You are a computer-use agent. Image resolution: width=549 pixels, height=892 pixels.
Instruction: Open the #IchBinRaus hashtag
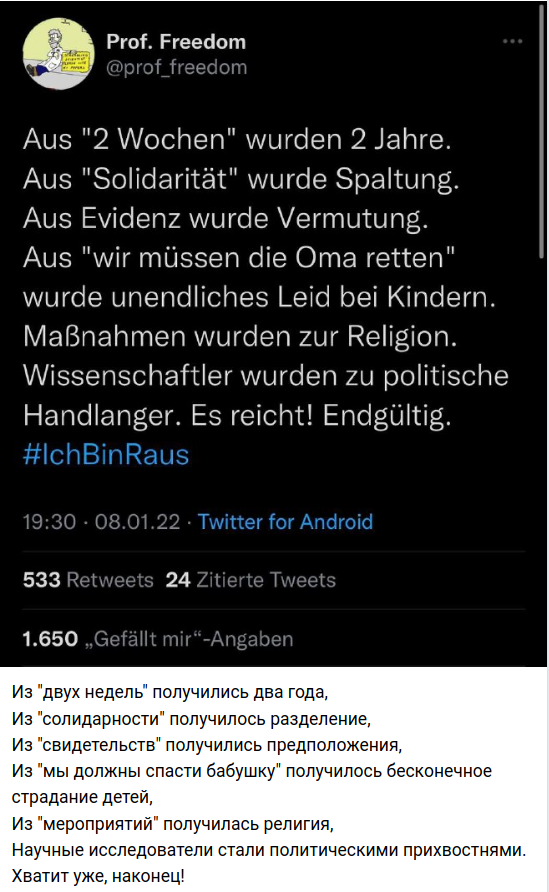106,455
